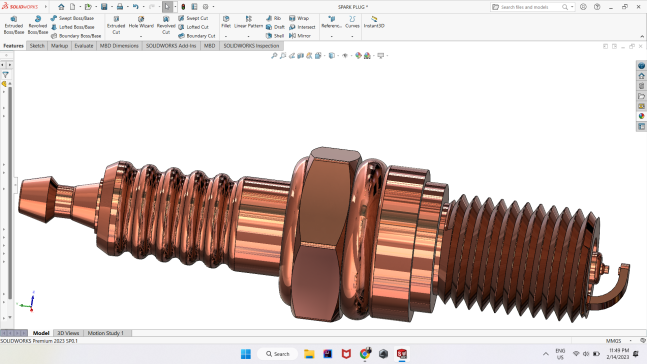Viewport: 647px width, 364px height.
Task: Switch to the Sketch tab
Action: coord(37,46)
